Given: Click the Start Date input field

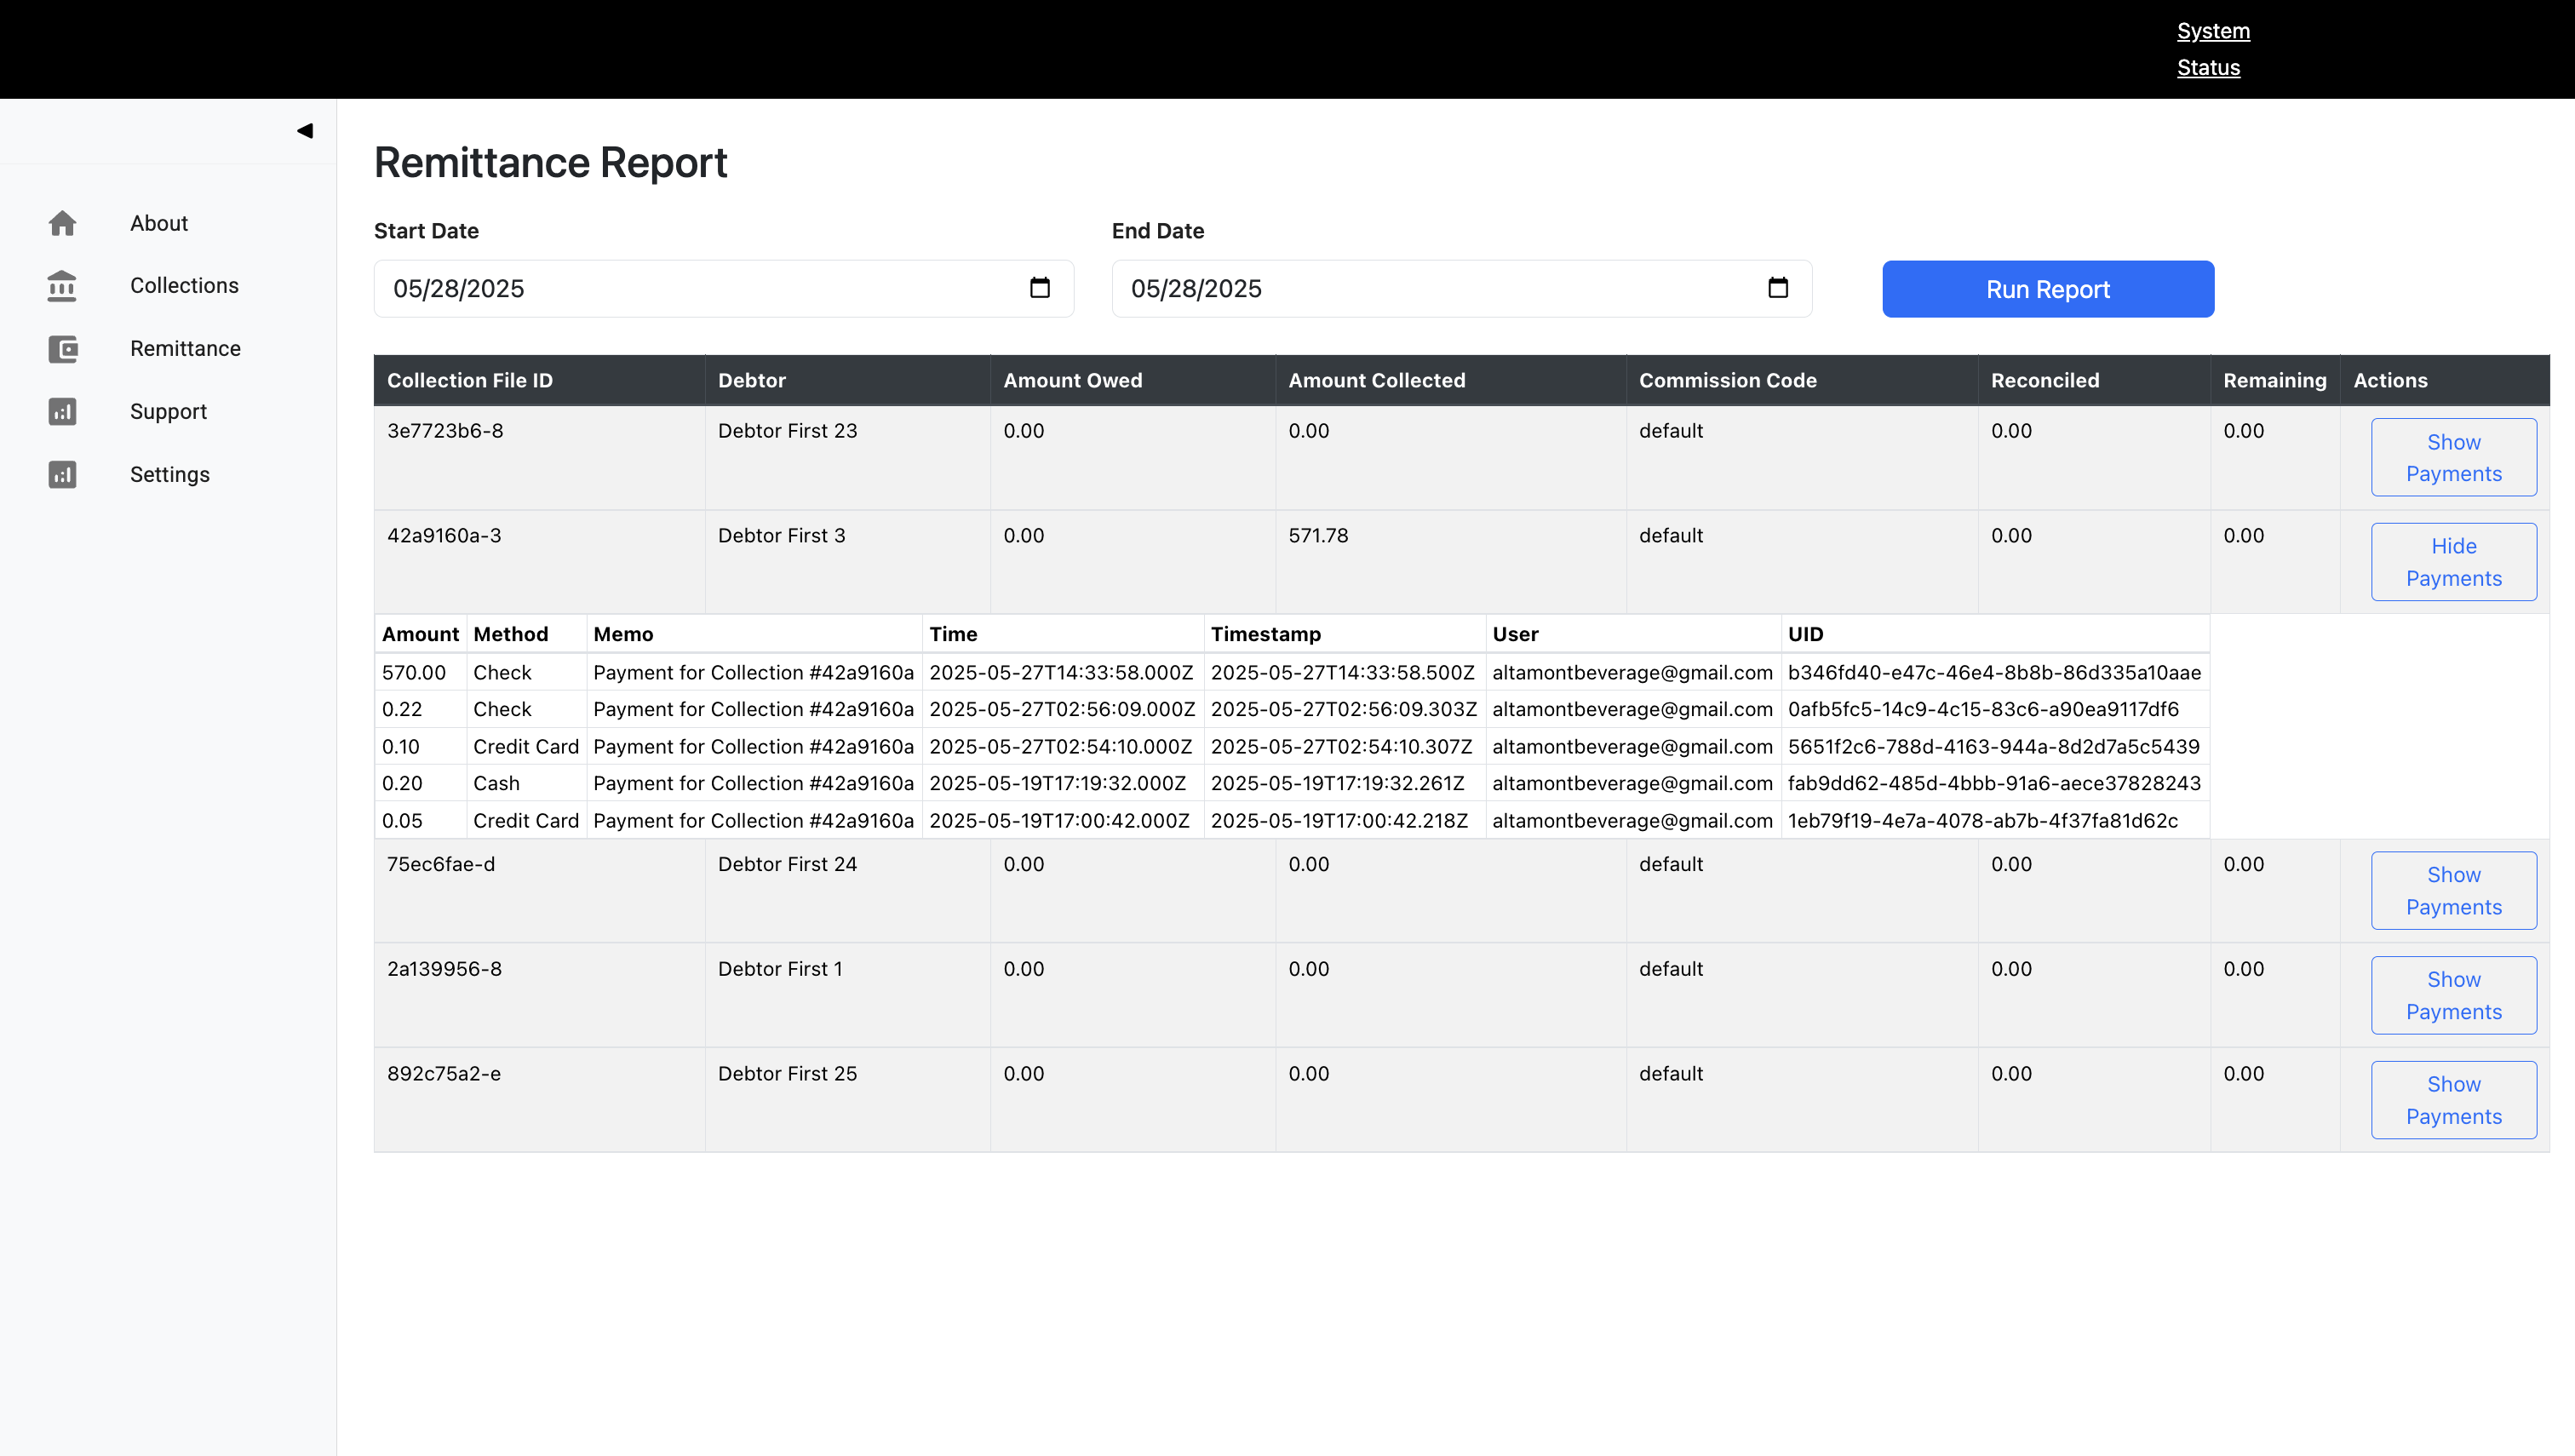Looking at the screenshot, I should pyautogui.click(x=700, y=289).
